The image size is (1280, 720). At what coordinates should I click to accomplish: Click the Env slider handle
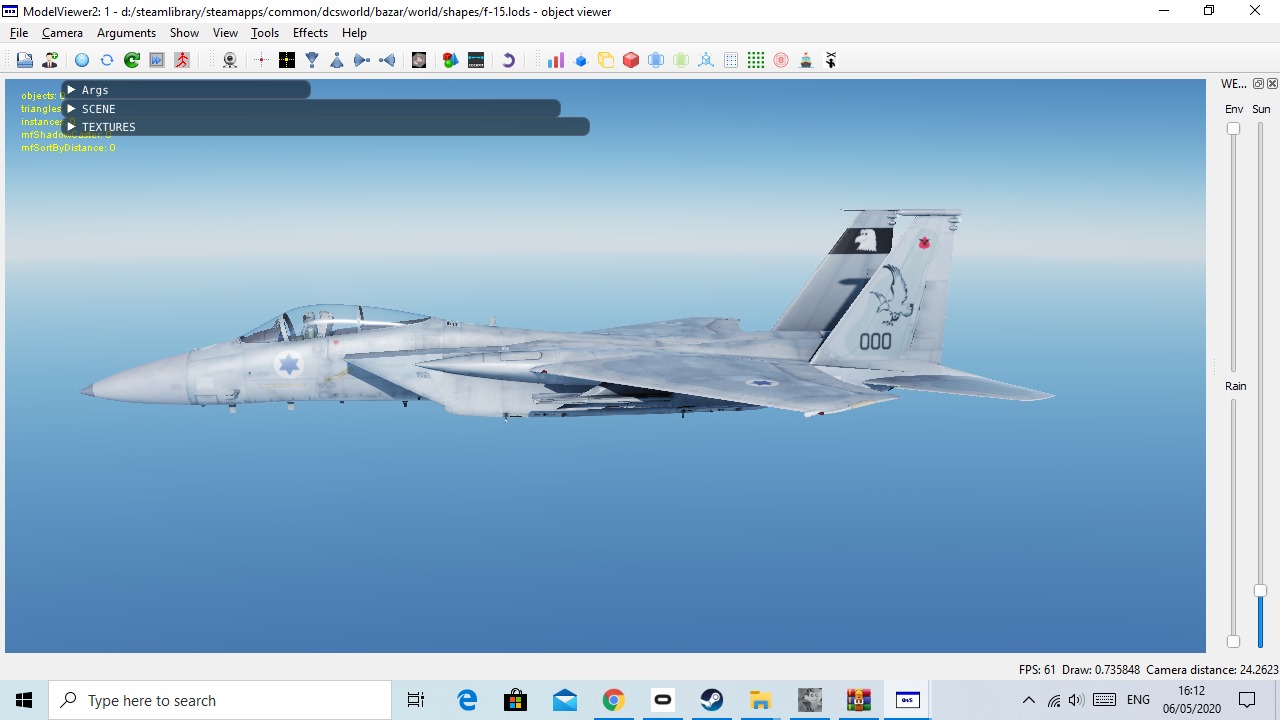(x=1233, y=128)
